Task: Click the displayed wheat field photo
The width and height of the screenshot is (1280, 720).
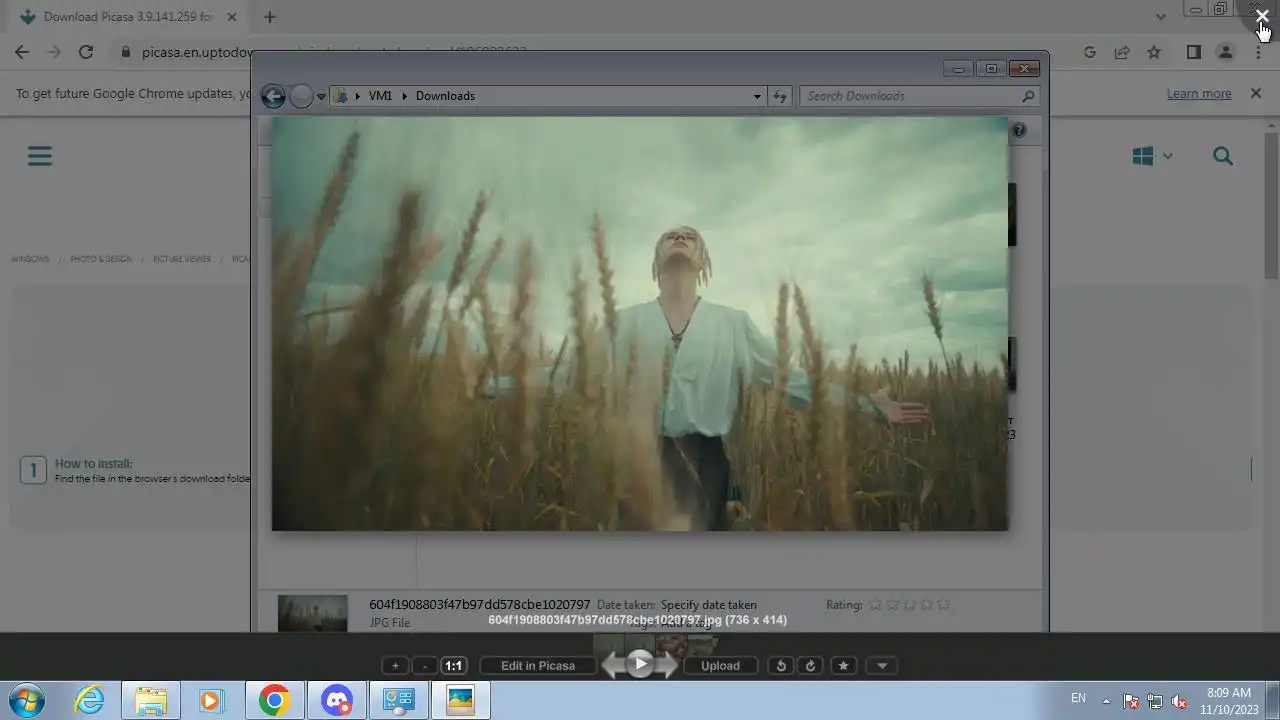Action: pyautogui.click(x=640, y=324)
